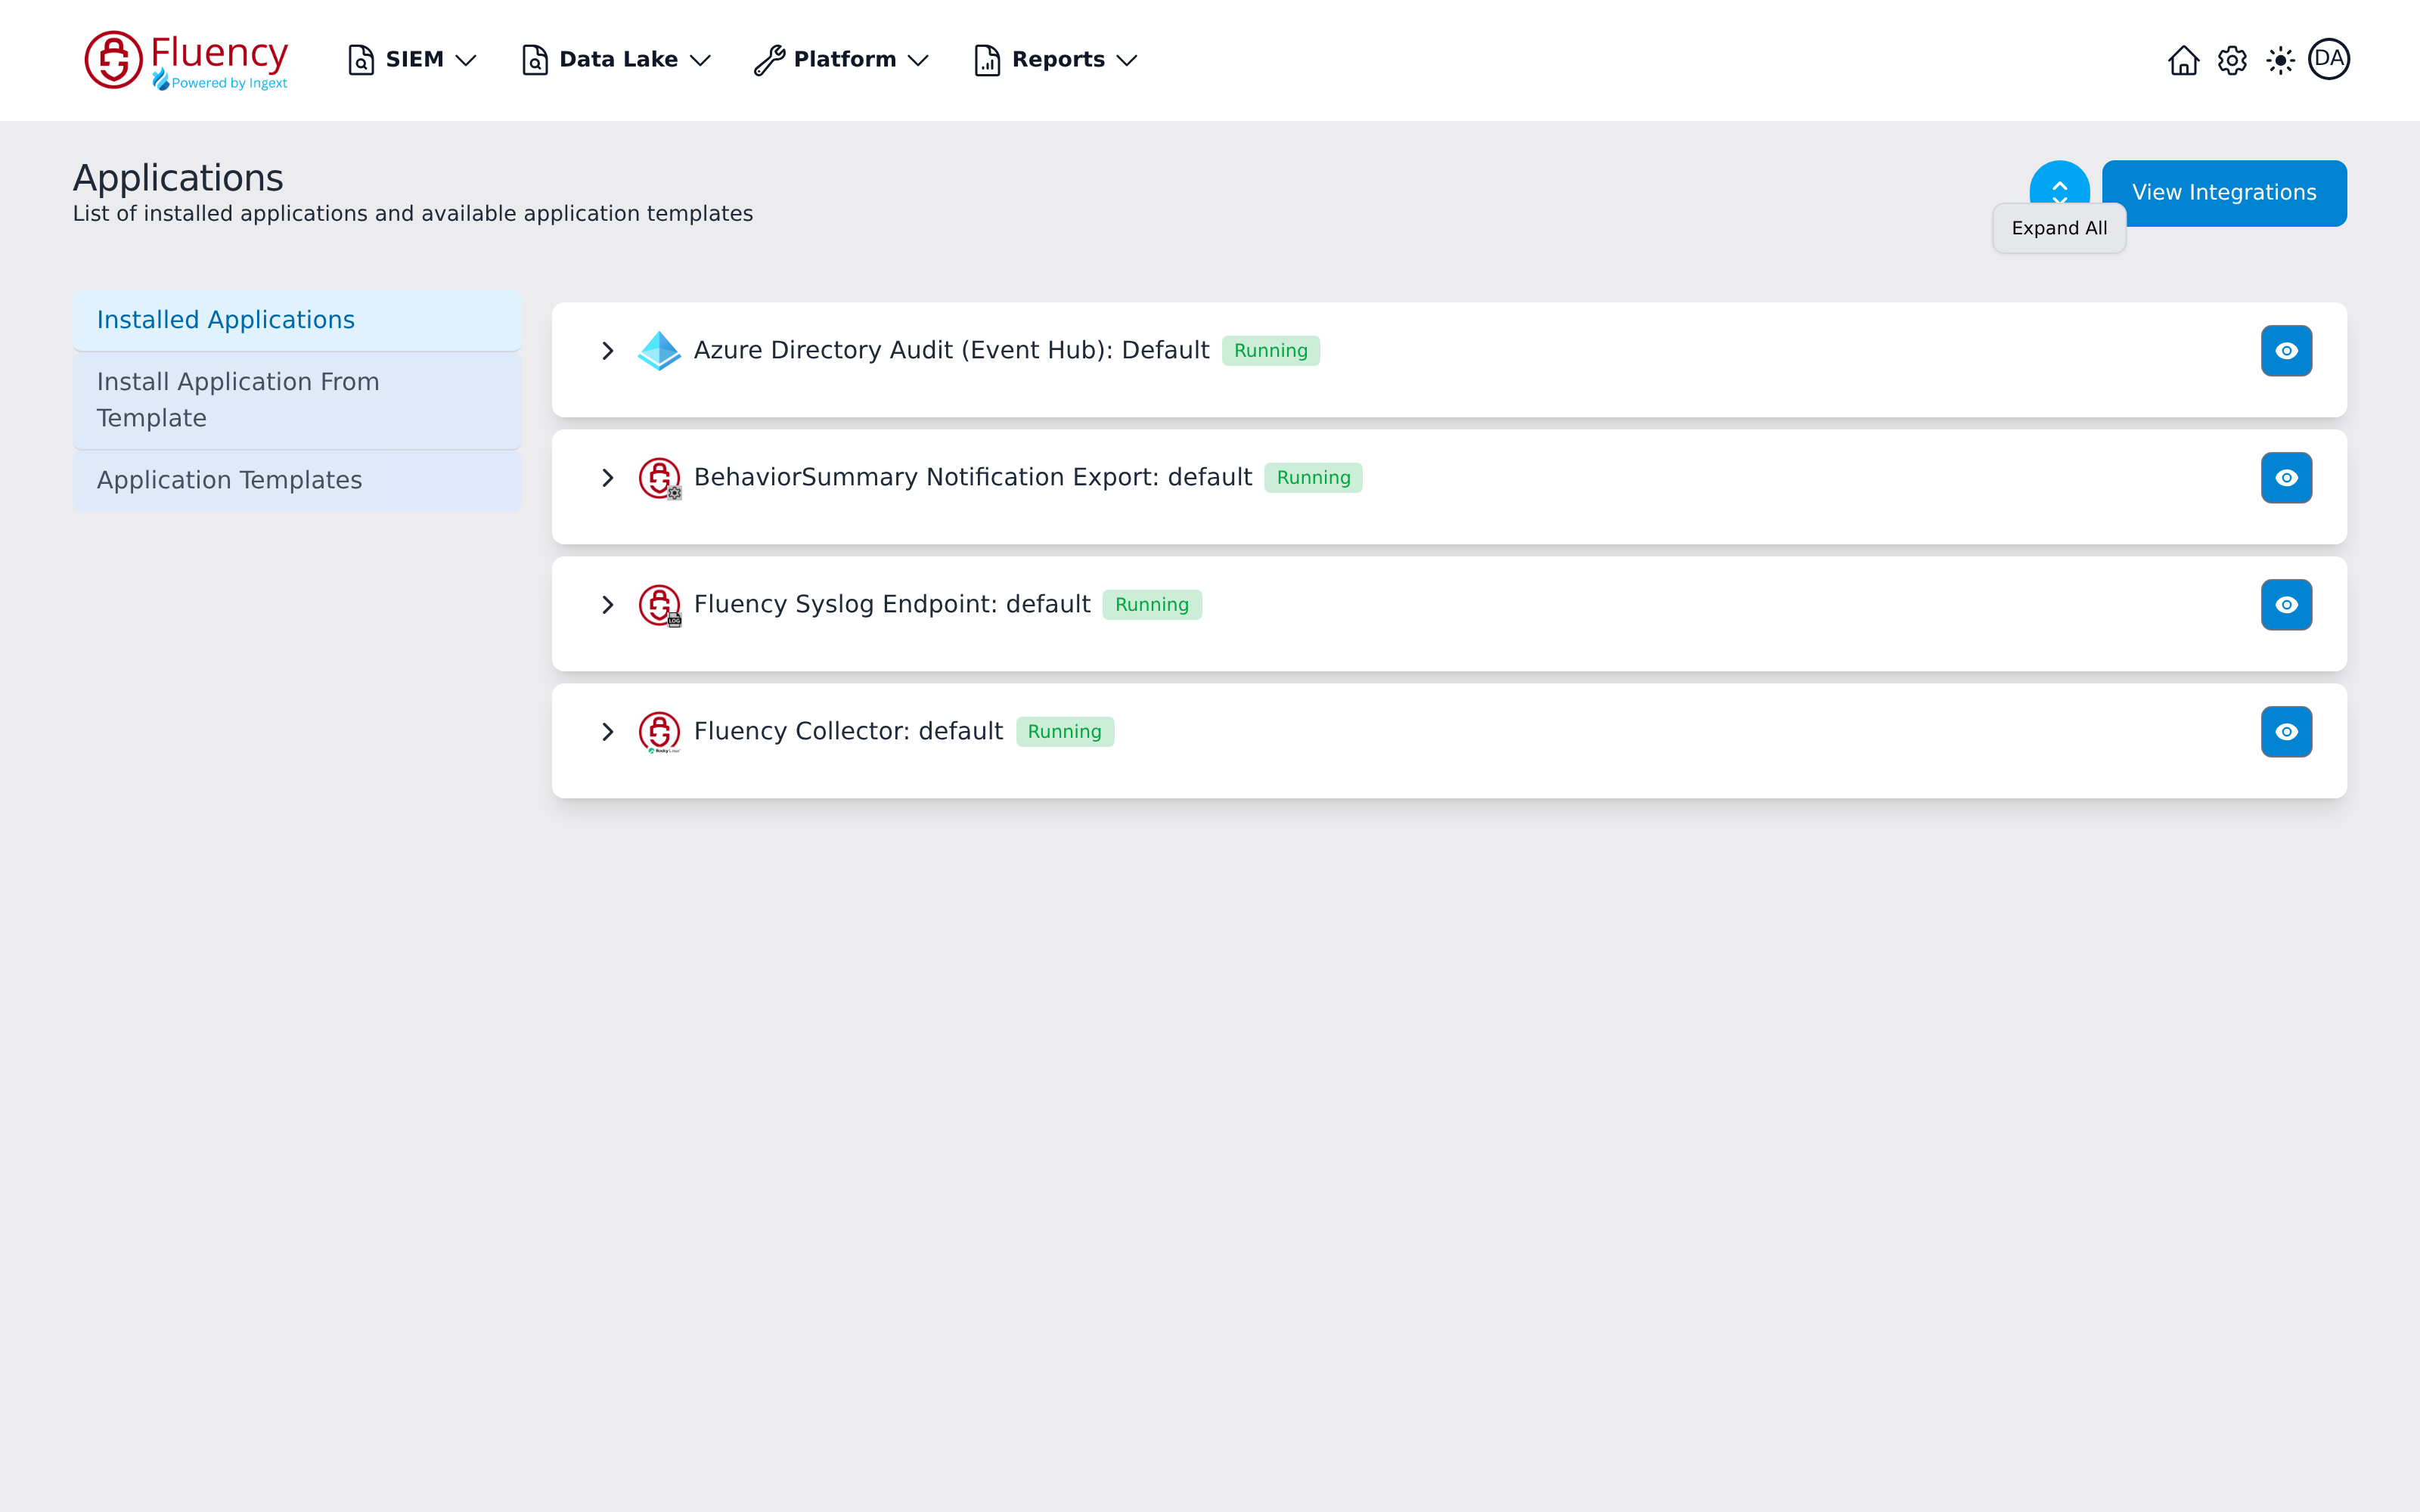Viewport: 2420px width, 1512px height.
Task: Click the View Integrations button
Action: point(2224,193)
